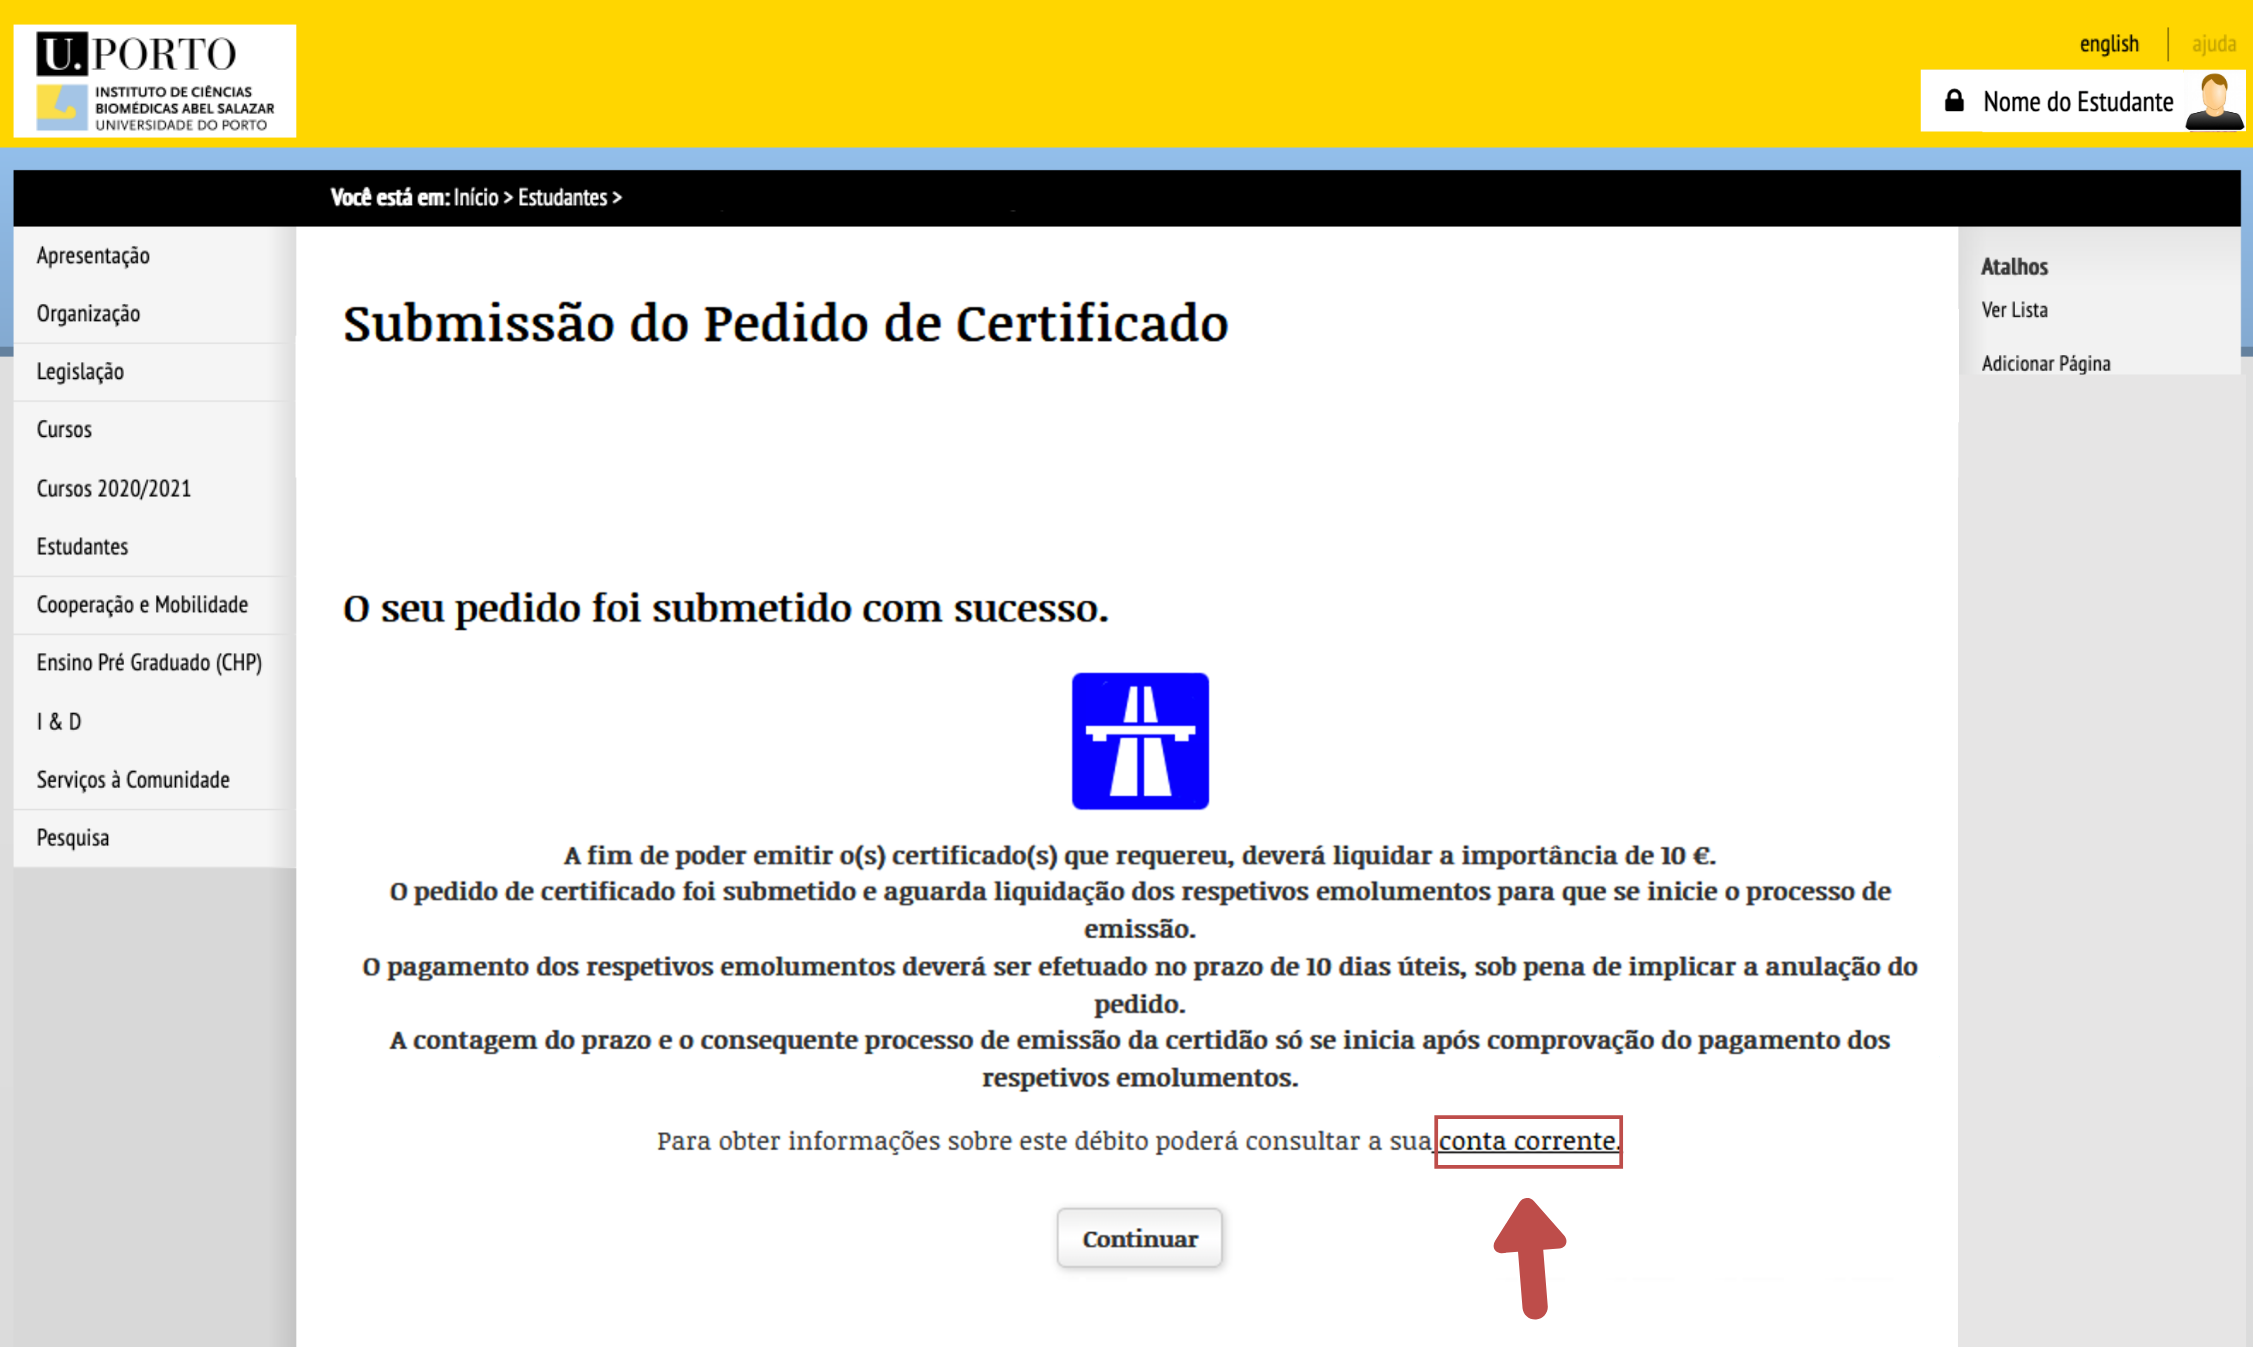Click Ver Lista under Atalhos
Screen dimensions: 2253x1347
pyautogui.click(x=2014, y=310)
